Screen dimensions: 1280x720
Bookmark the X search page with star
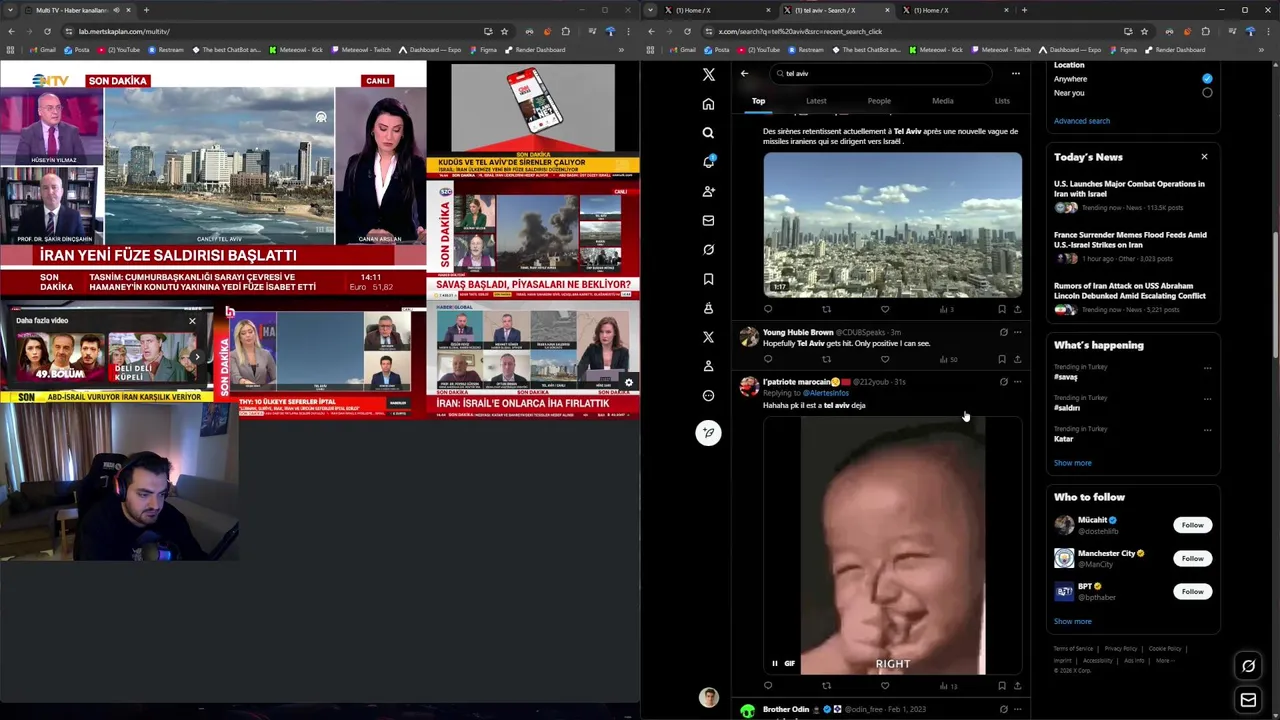1144,31
